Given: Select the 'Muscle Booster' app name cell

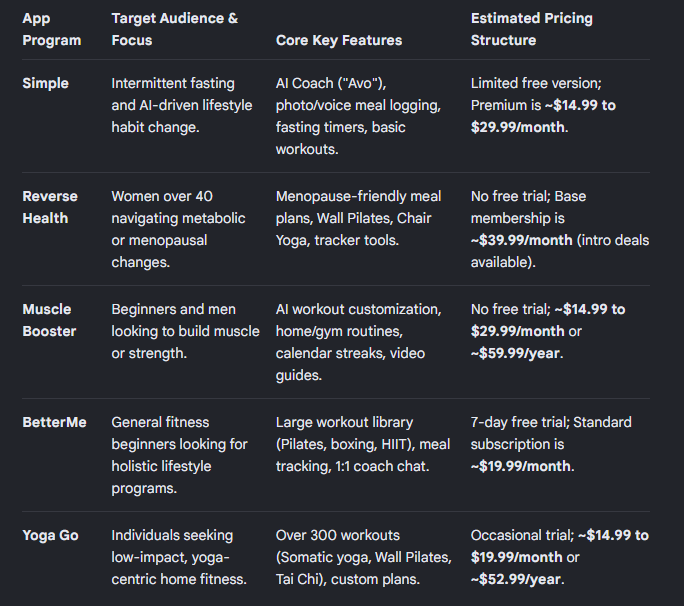Looking at the screenshot, I should [x=49, y=320].
